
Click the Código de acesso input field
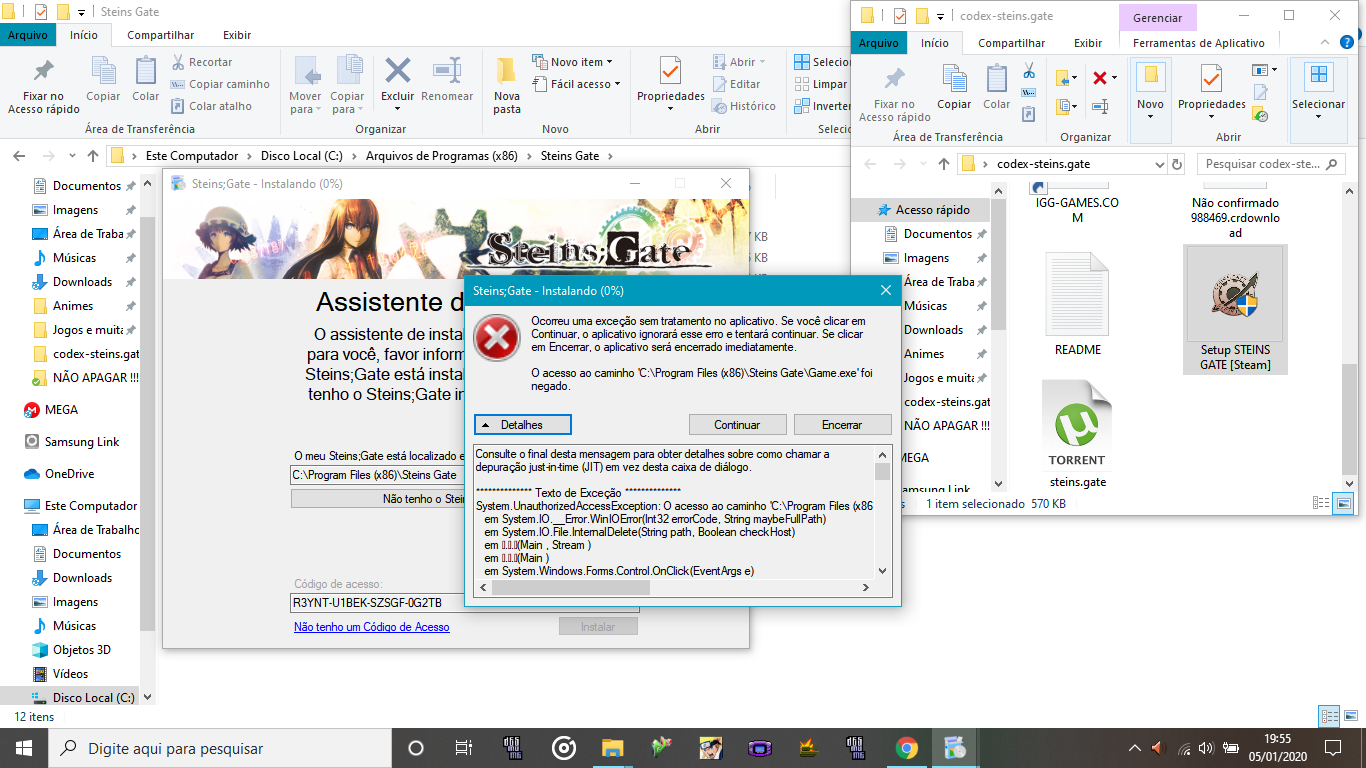tap(464, 603)
